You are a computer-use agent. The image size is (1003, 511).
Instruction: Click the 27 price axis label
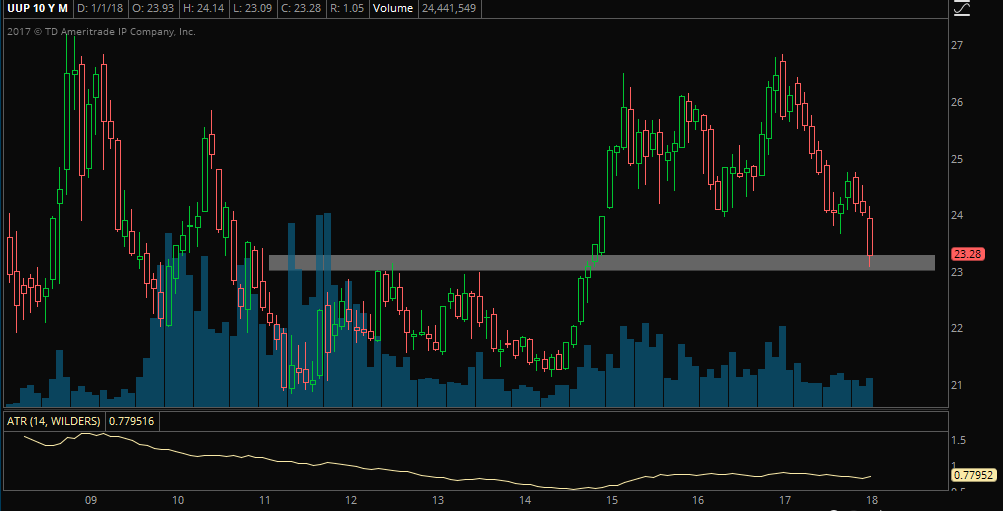pyautogui.click(x=958, y=45)
